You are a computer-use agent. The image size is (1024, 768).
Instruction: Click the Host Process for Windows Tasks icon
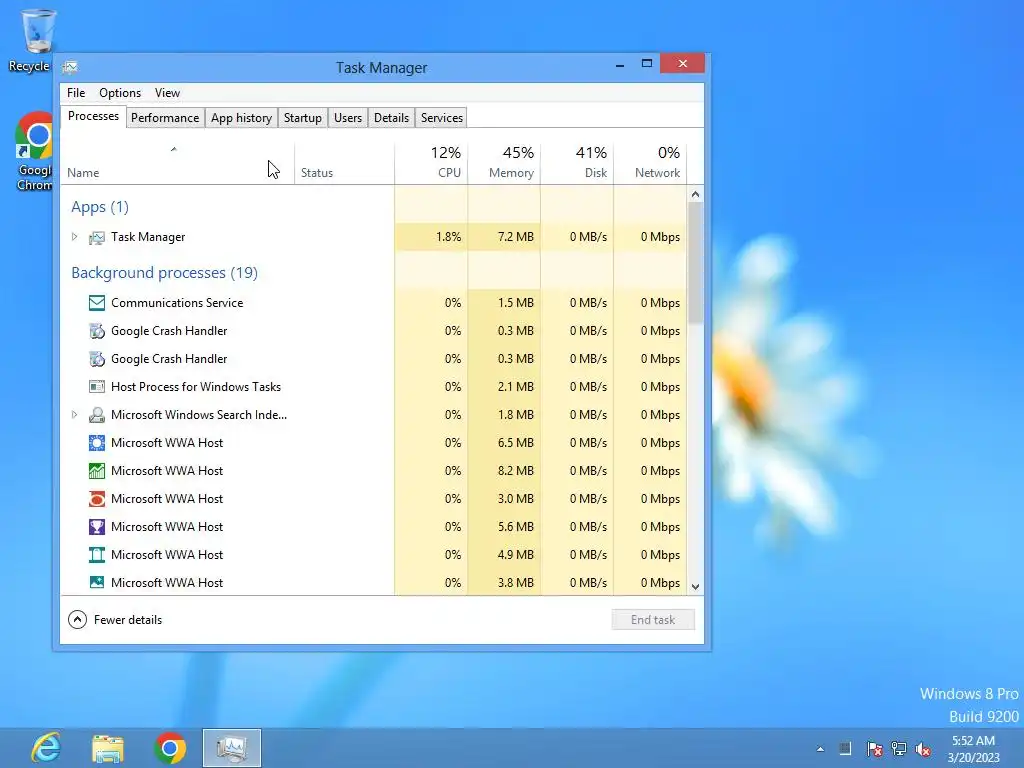click(97, 387)
